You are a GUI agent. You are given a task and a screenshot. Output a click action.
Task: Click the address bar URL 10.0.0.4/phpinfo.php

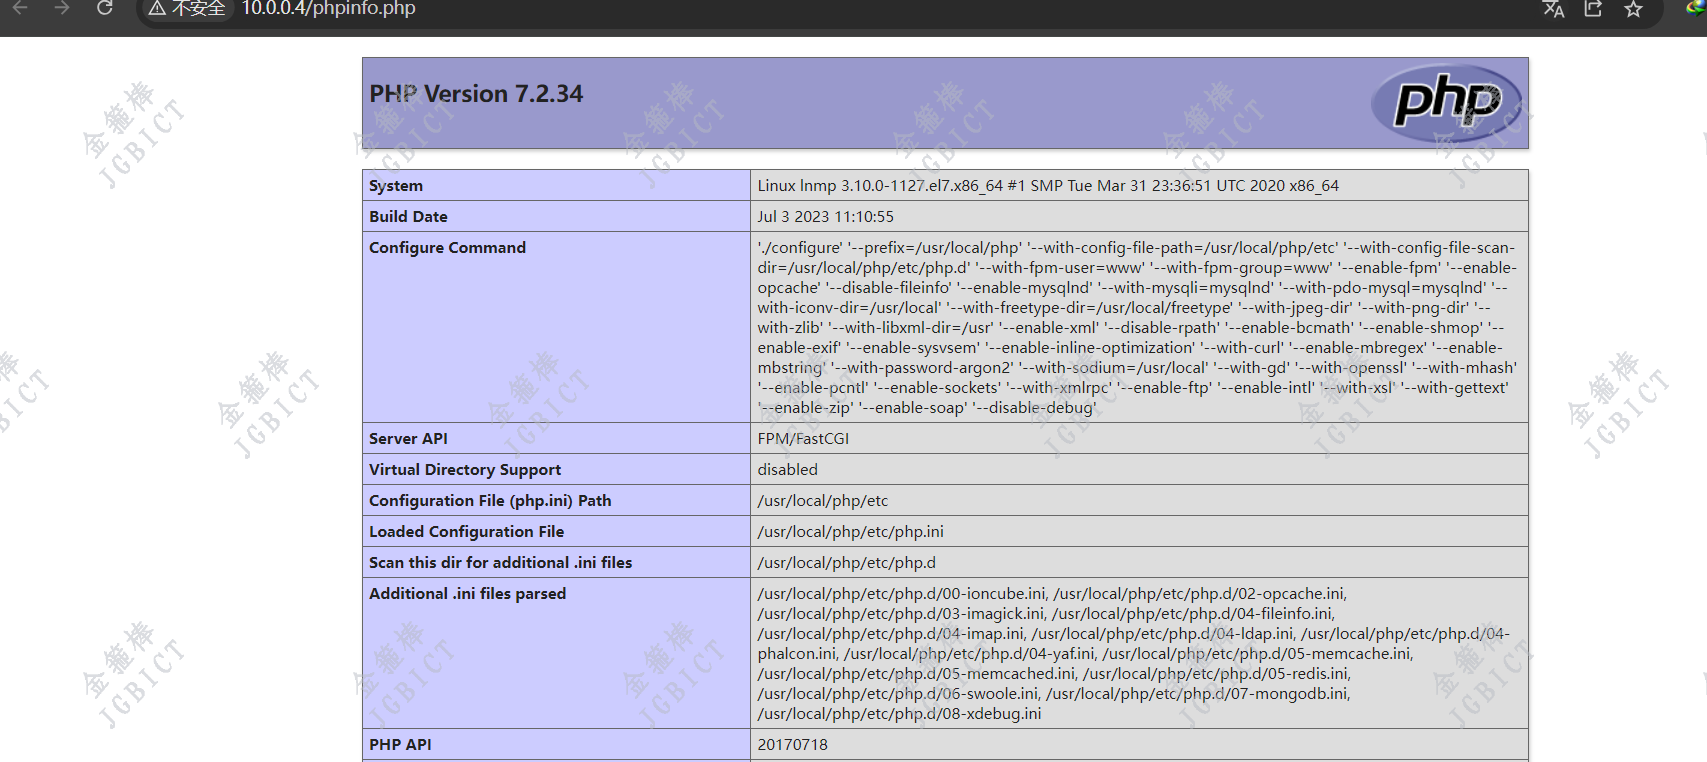(x=328, y=9)
